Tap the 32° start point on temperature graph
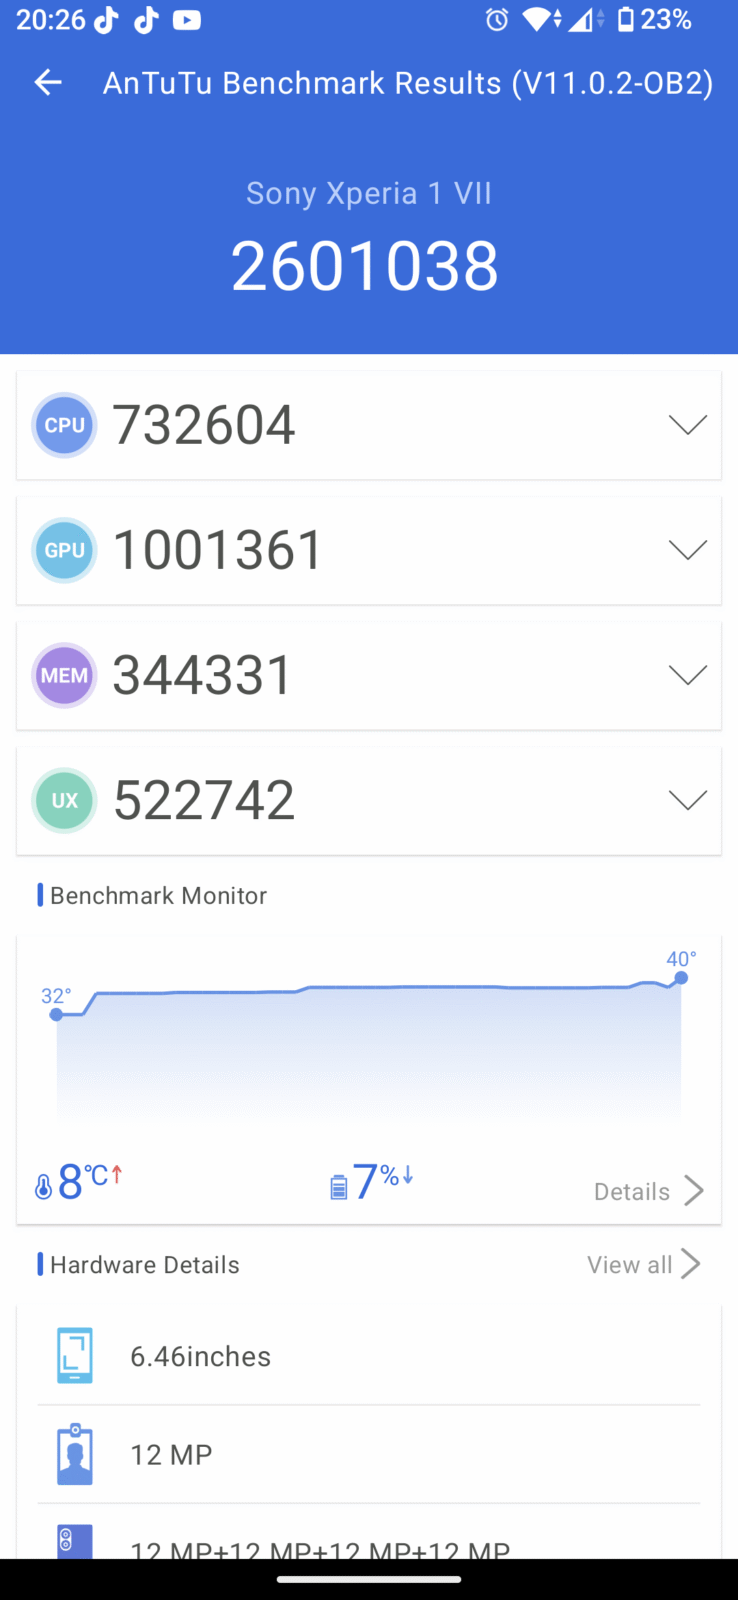Screen dimensions: 738x1600 click(57, 1014)
